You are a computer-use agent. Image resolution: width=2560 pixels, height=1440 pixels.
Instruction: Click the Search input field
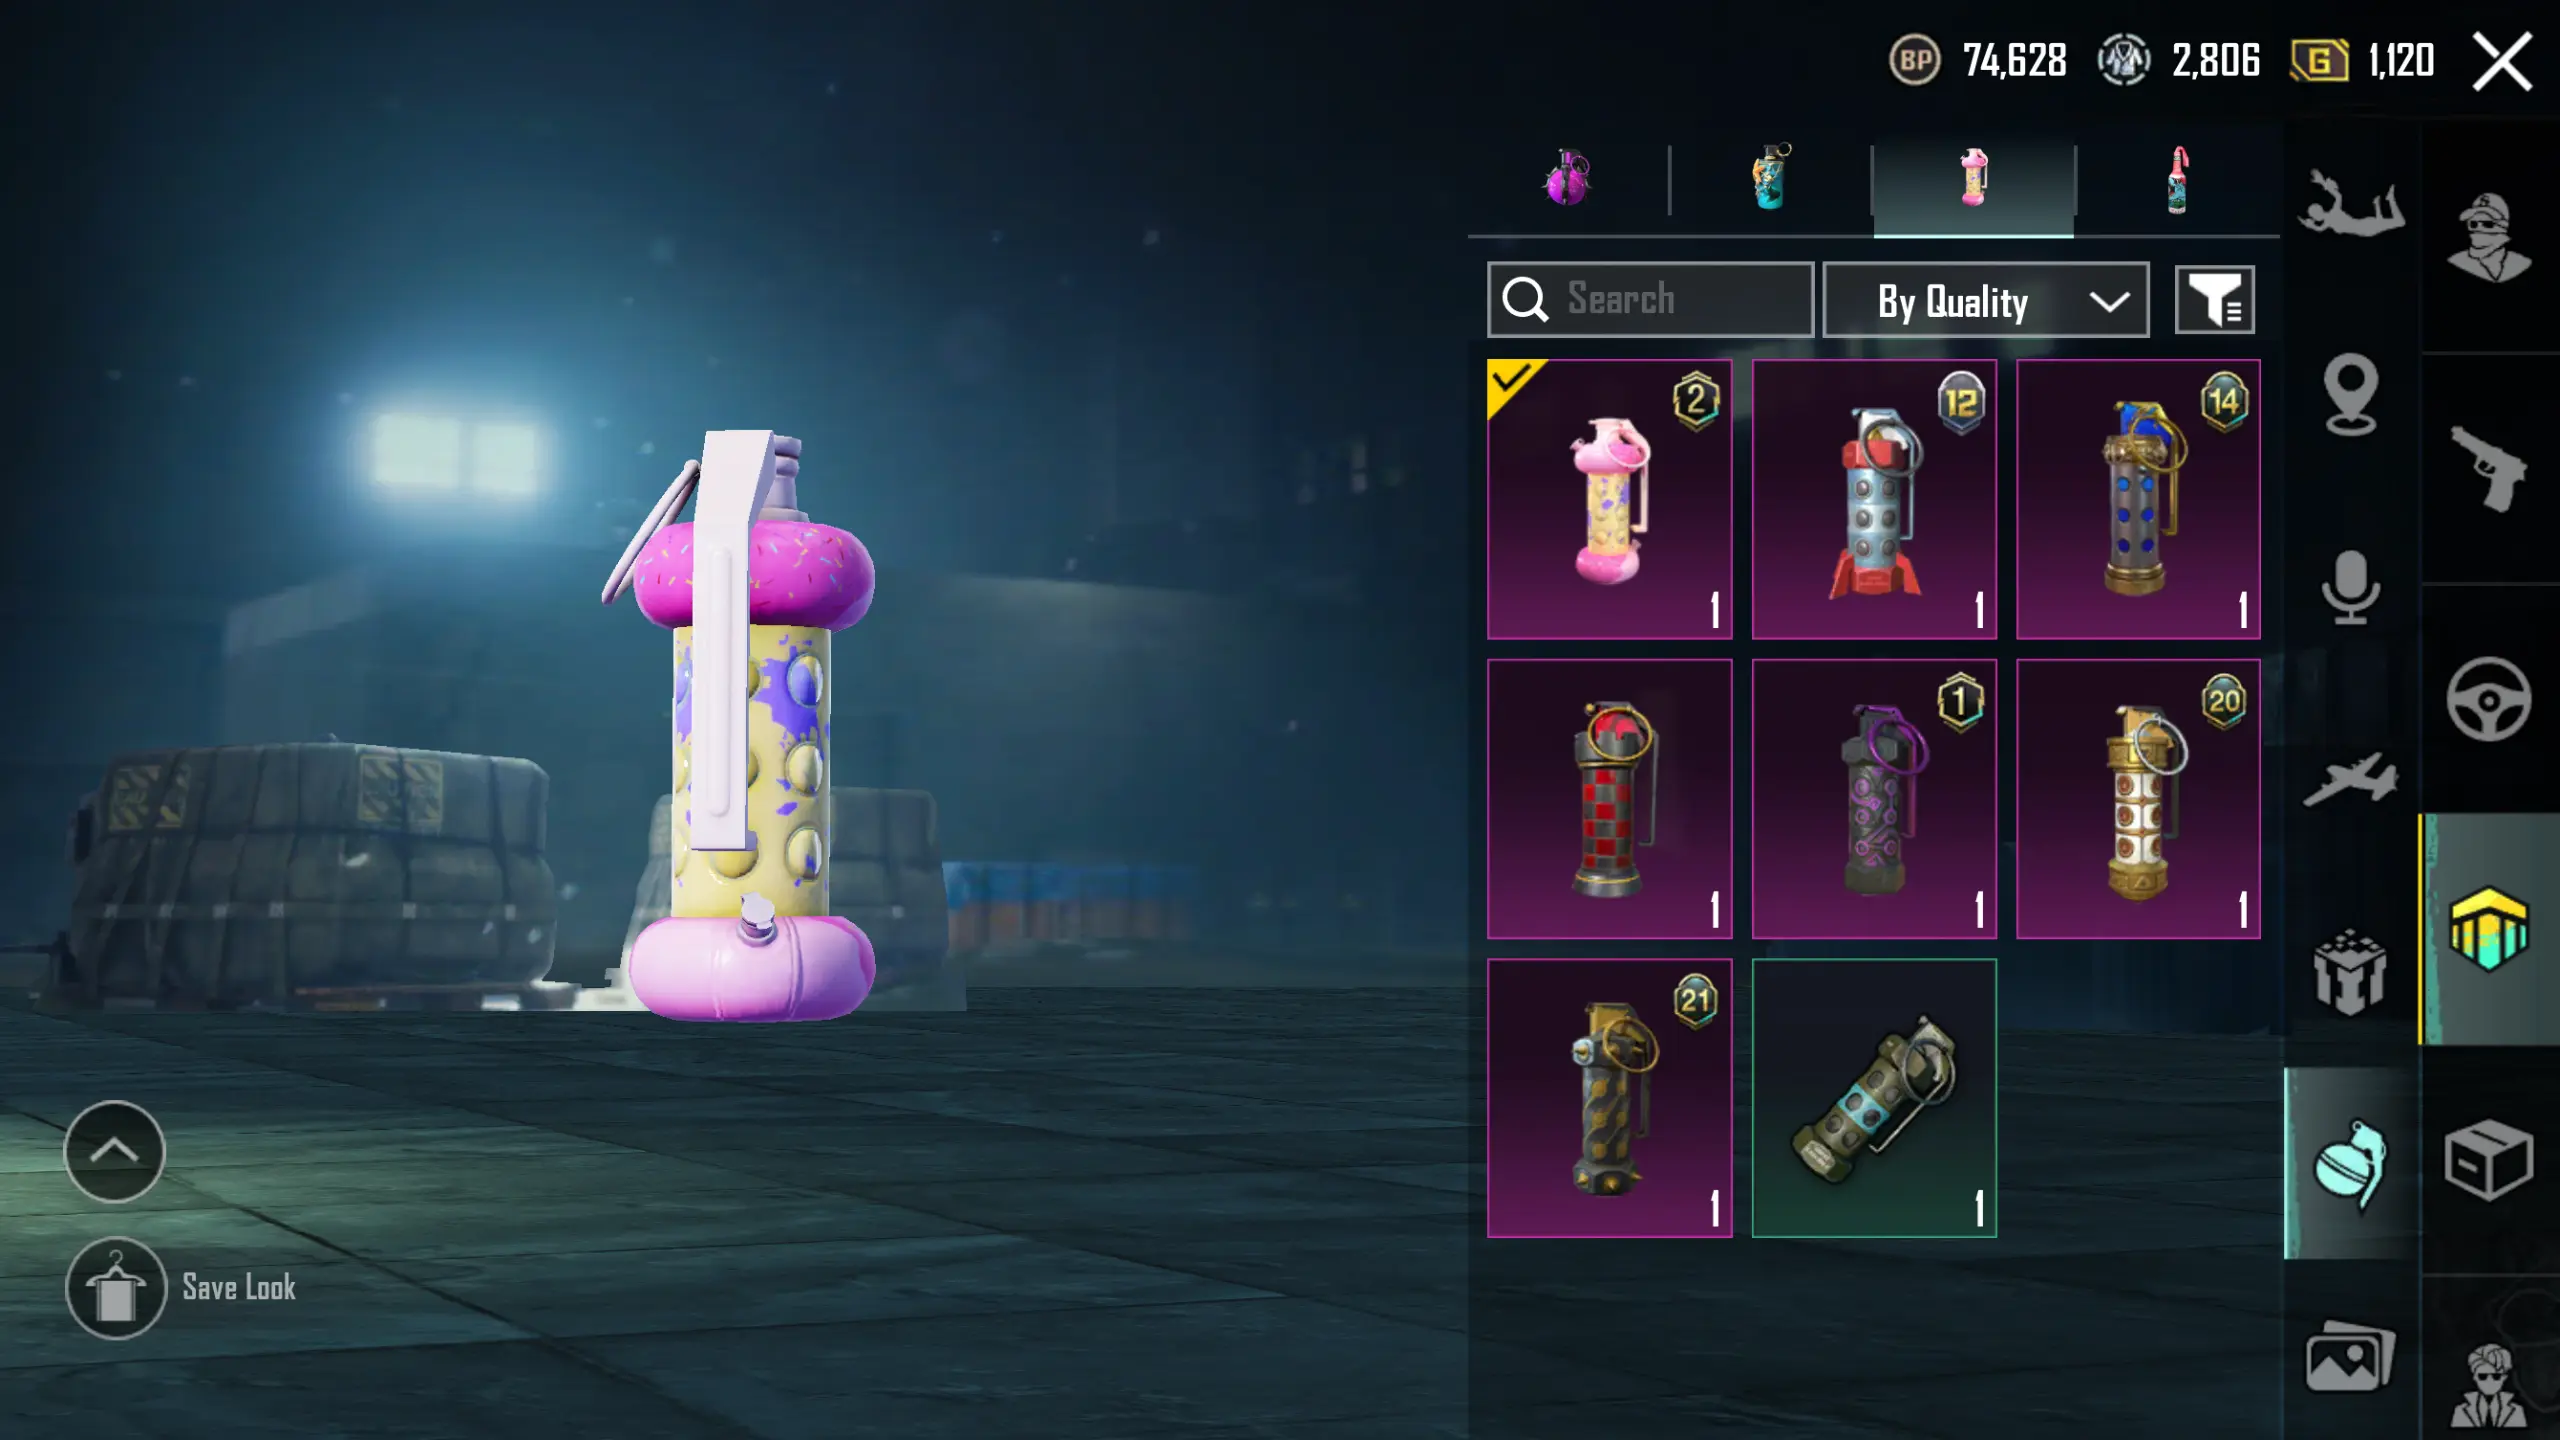click(x=1650, y=300)
